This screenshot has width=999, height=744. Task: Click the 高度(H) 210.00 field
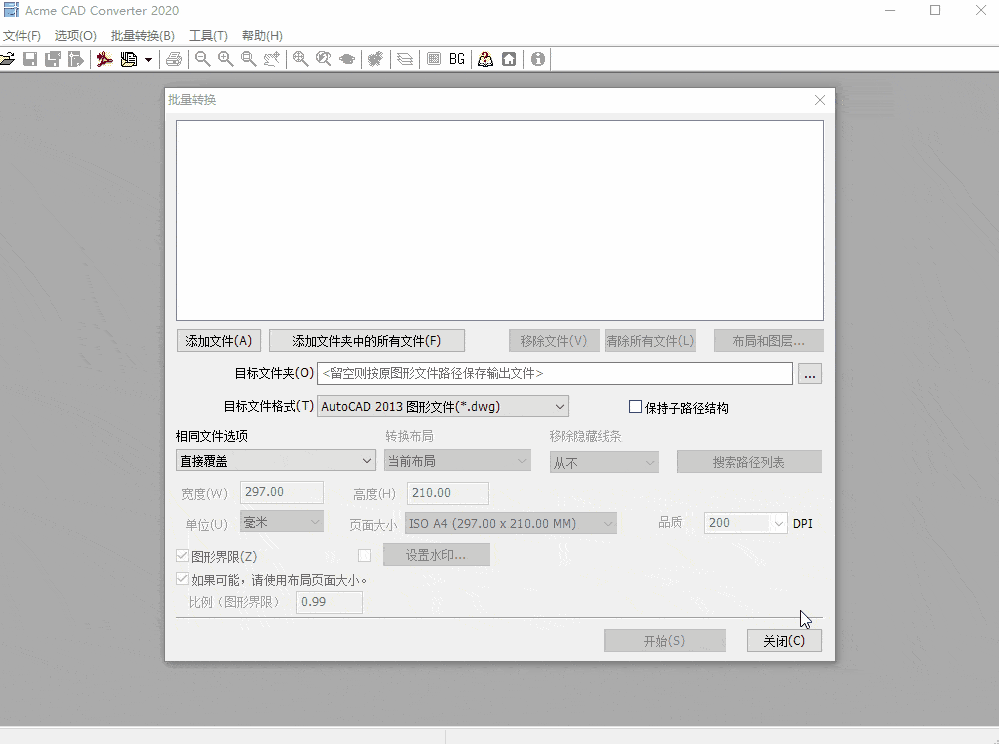click(448, 493)
